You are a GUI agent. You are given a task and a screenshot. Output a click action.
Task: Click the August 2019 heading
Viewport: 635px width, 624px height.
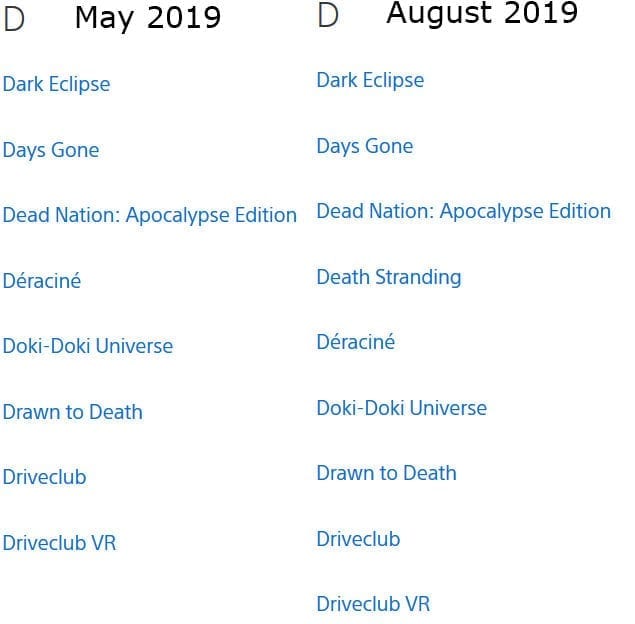pos(482,13)
